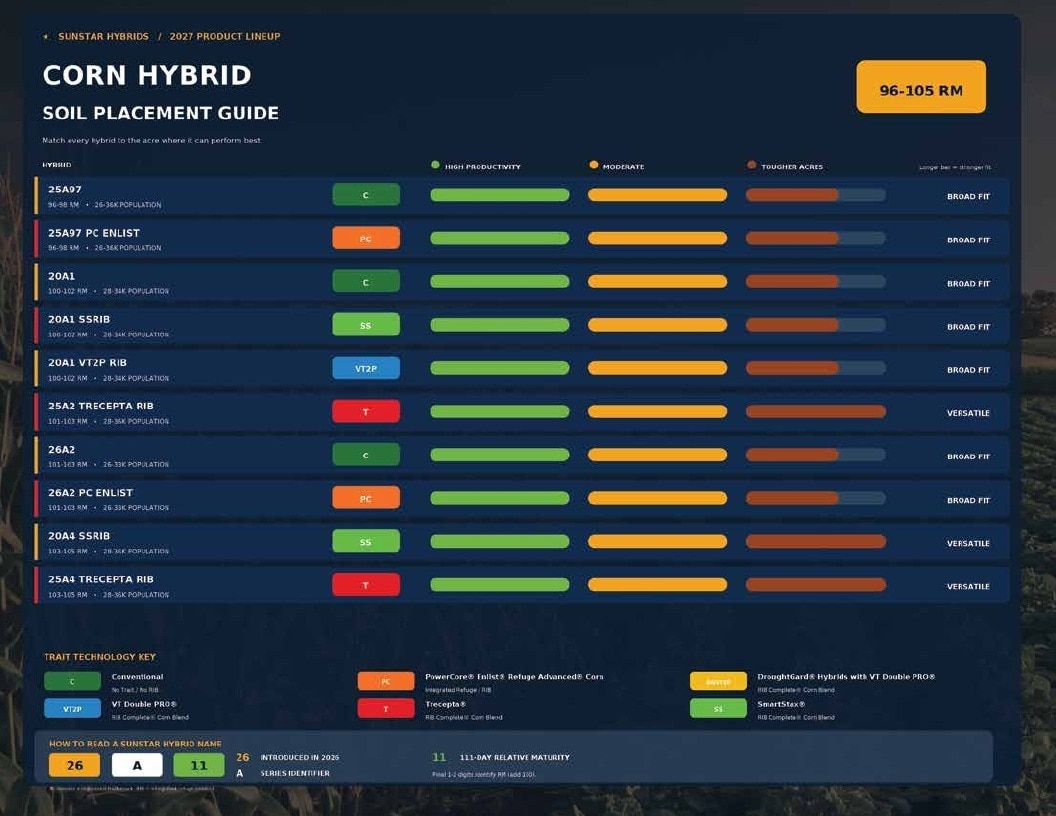Click the BROAD FIT label in the 26A2 row
Image resolution: width=1056 pixels, height=816 pixels.
(x=968, y=456)
